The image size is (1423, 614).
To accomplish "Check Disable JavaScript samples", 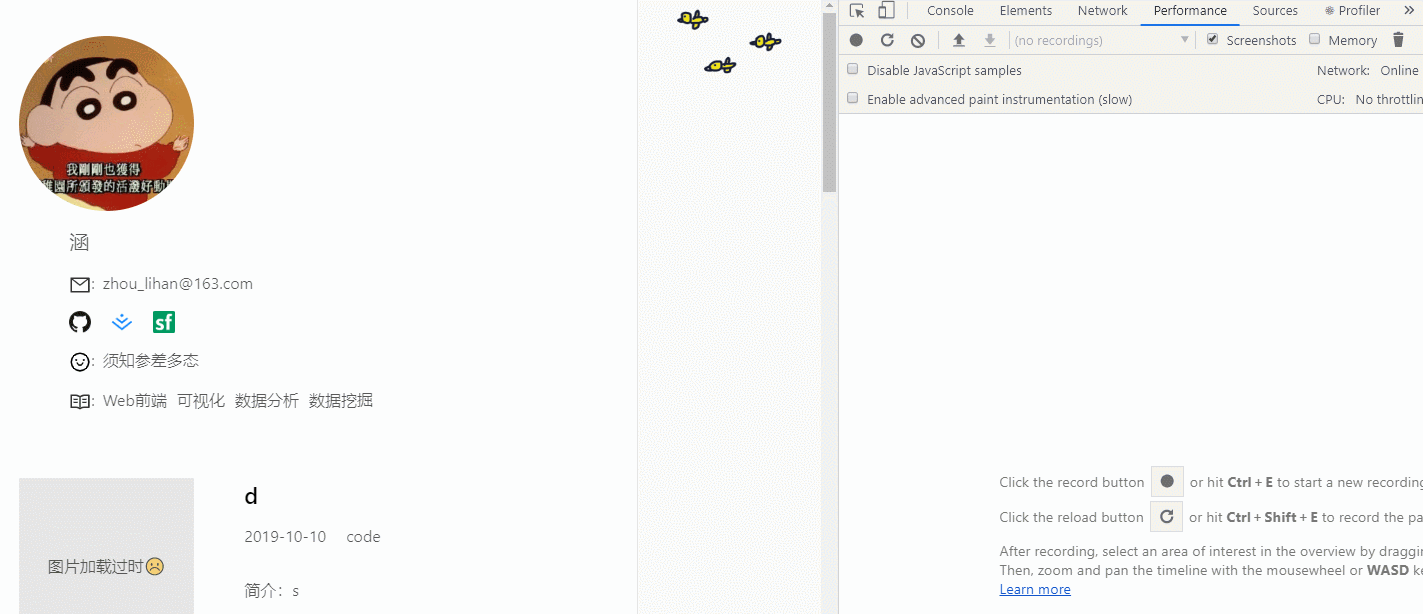I will pyautogui.click(x=853, y=69).
